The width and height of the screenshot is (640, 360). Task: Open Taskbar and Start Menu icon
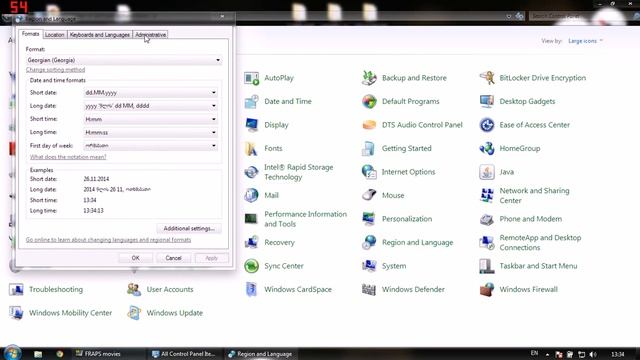(487, 266)
